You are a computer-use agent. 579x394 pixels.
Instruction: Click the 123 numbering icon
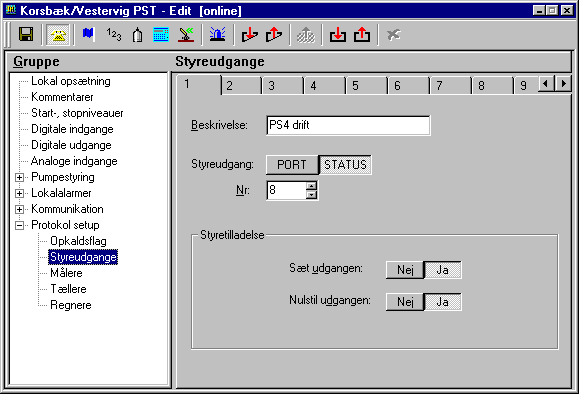[114, 34]
